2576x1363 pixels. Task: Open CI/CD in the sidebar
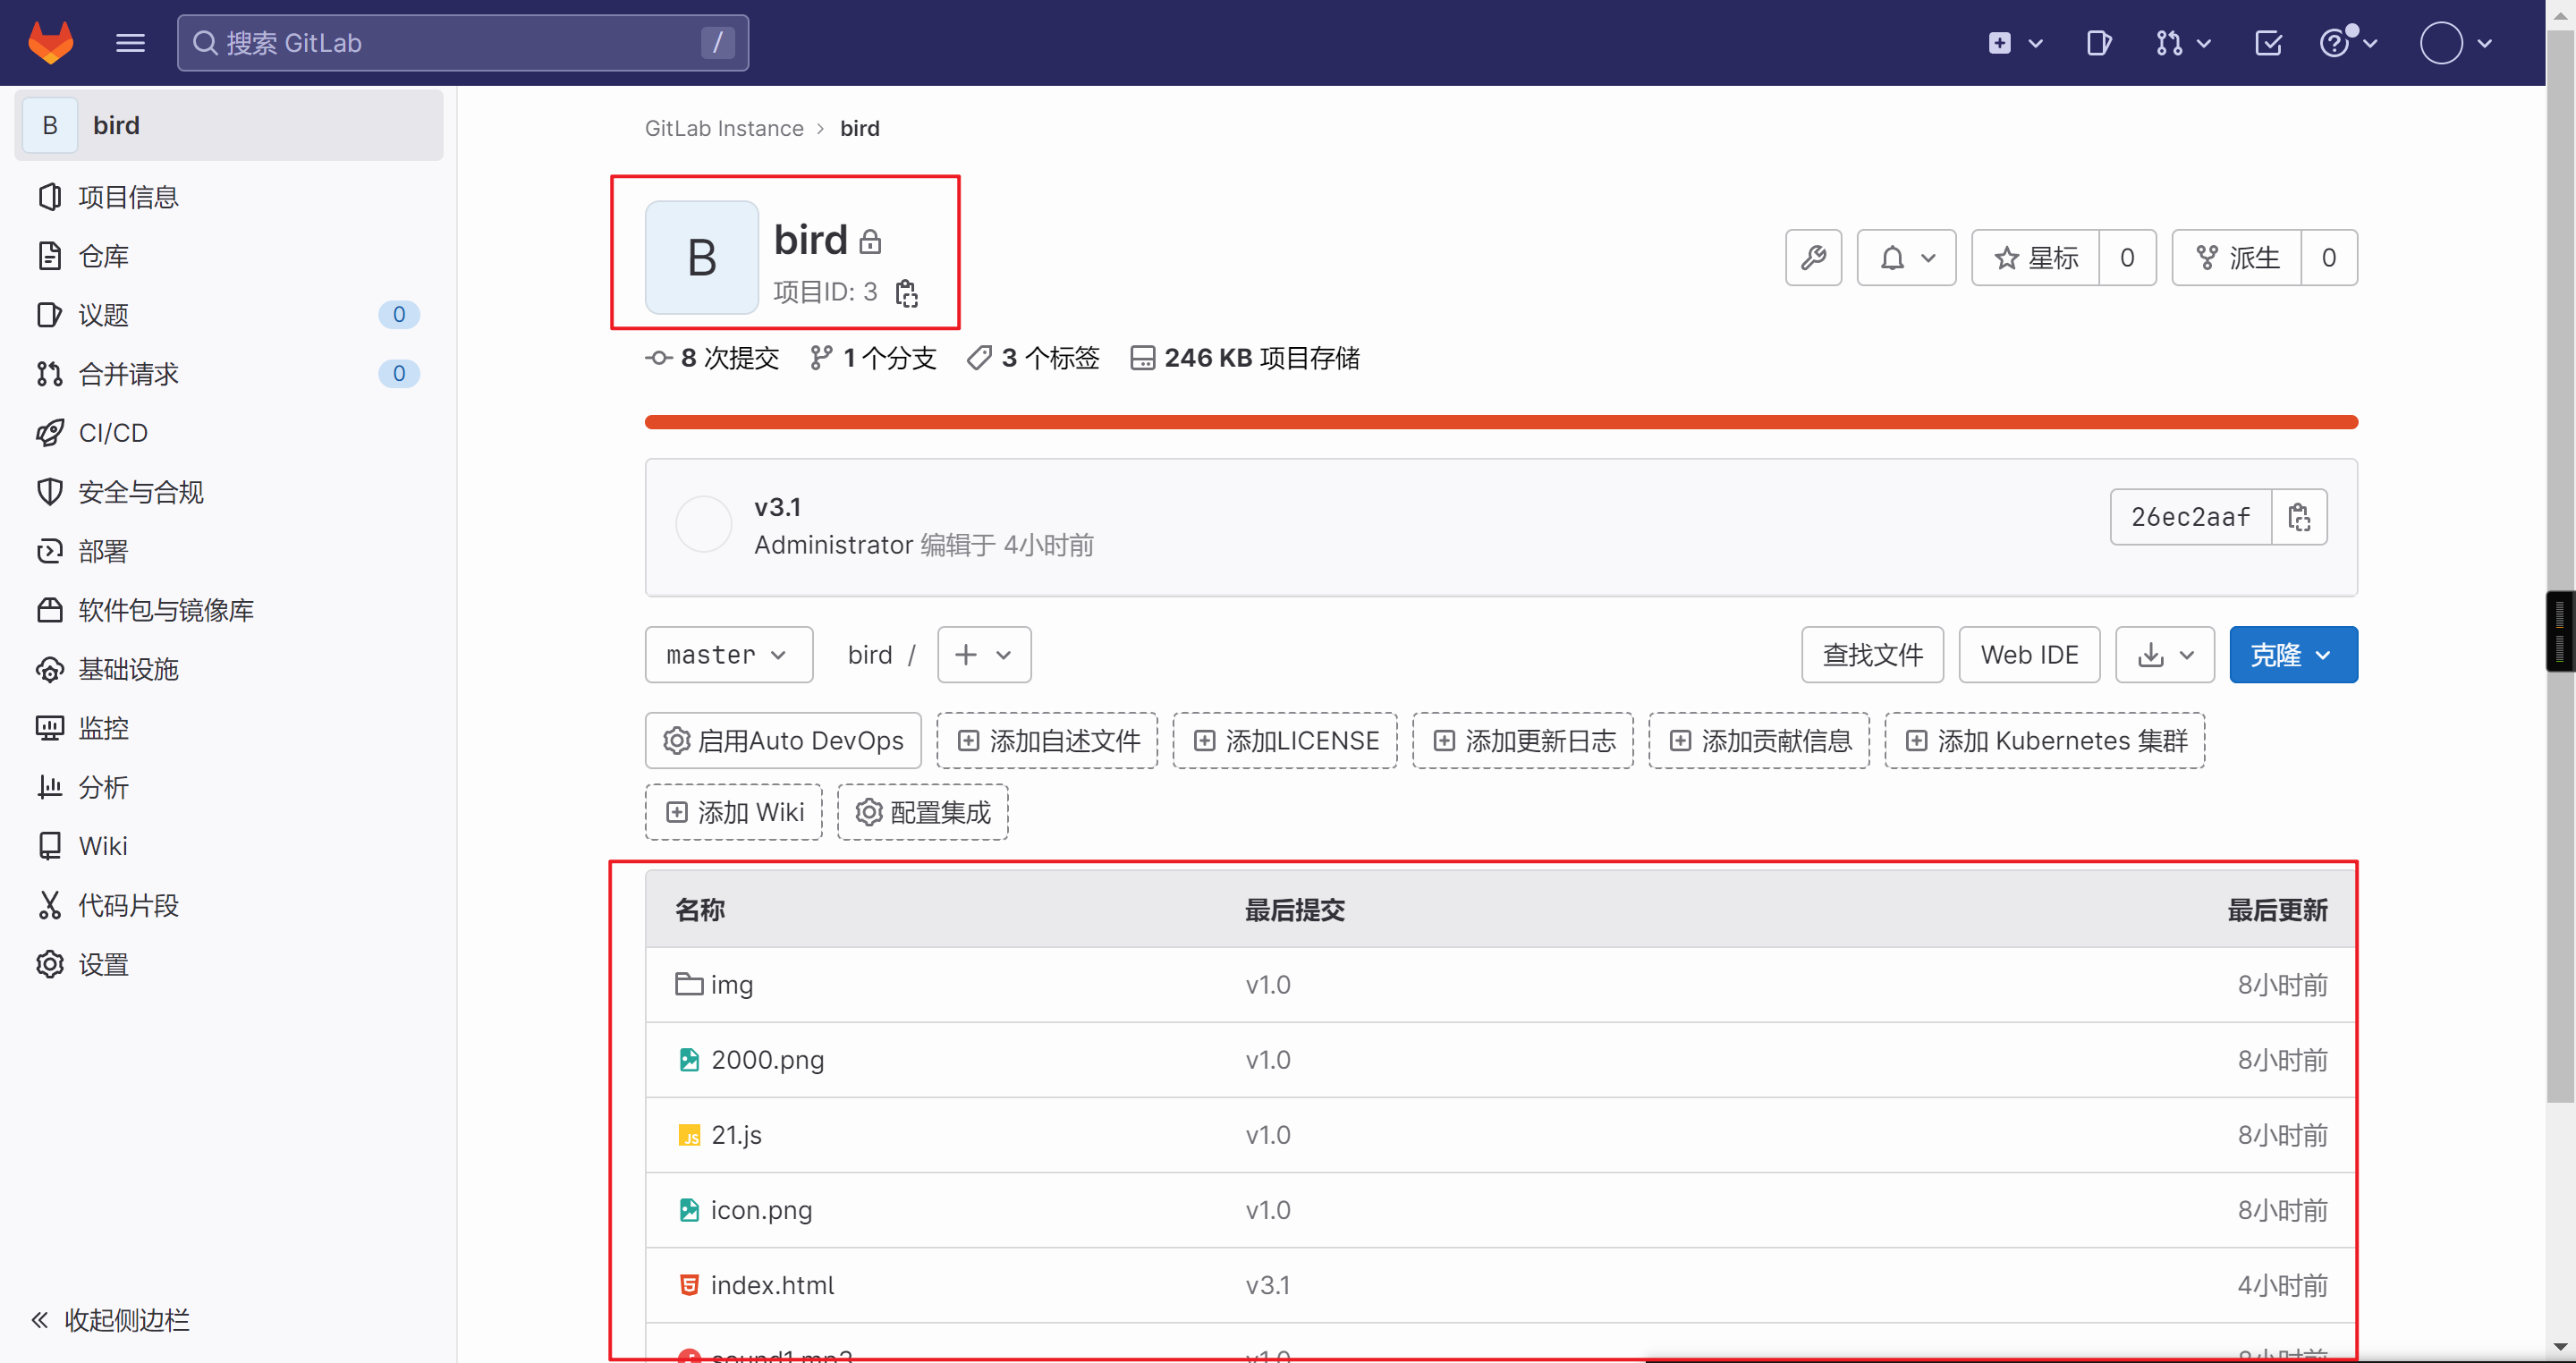[113, 433]
